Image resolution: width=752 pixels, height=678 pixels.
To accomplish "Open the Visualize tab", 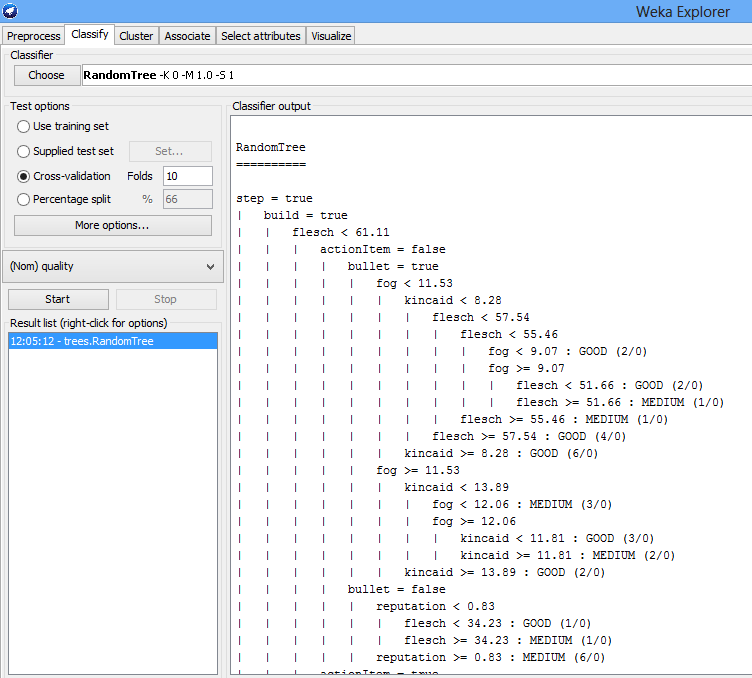I will pos(331,36).
